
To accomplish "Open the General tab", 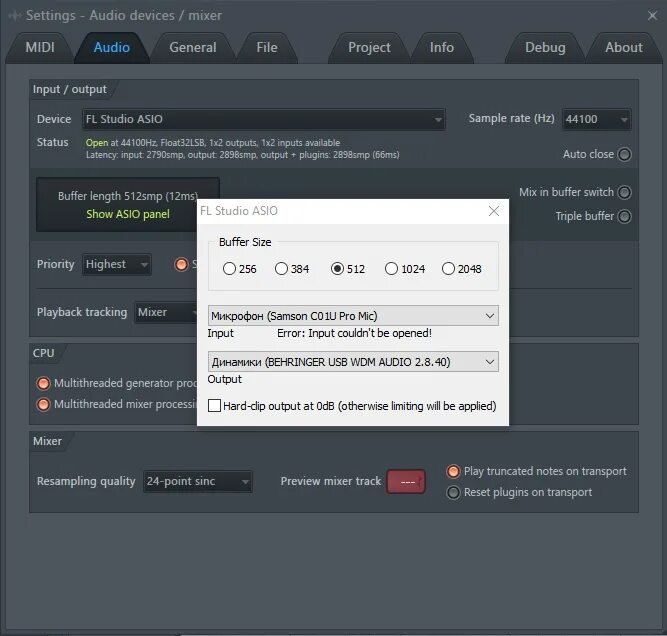I will 193,48.
